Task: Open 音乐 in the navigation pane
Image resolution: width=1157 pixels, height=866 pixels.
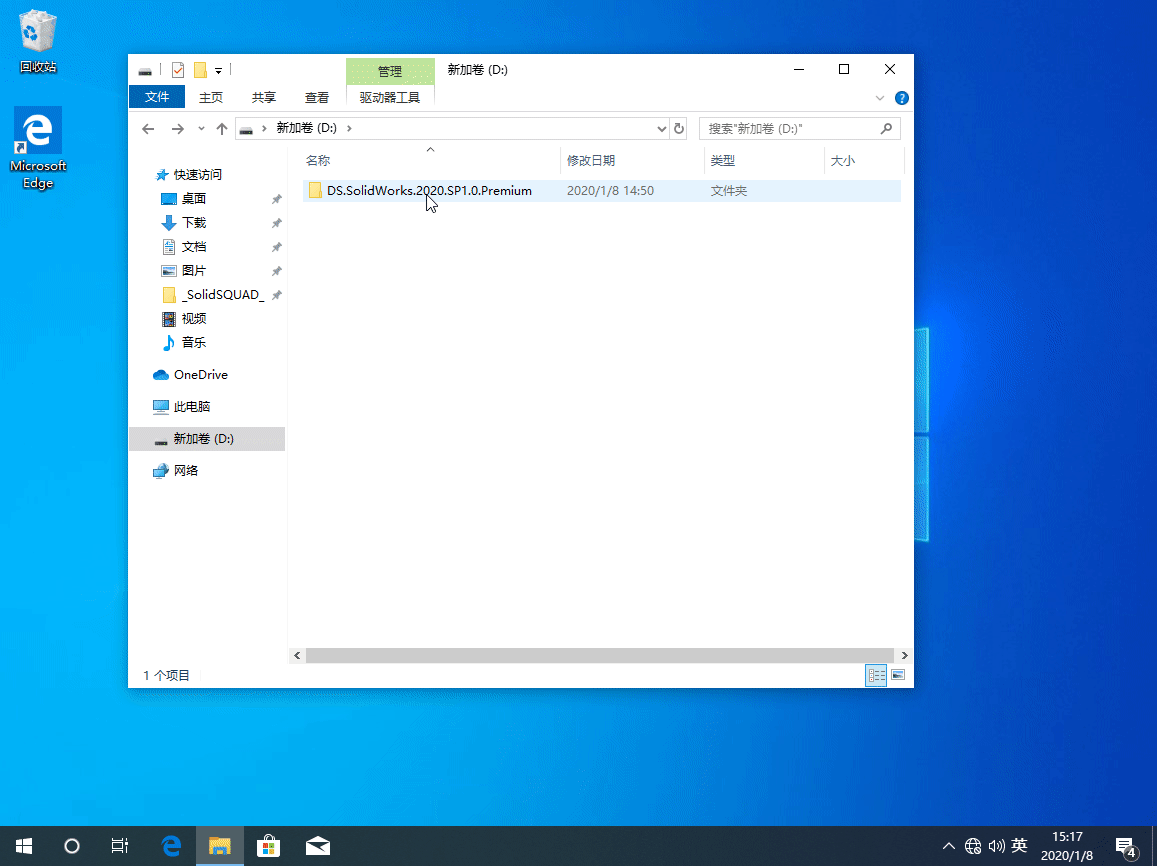Action: pos(193,342)
